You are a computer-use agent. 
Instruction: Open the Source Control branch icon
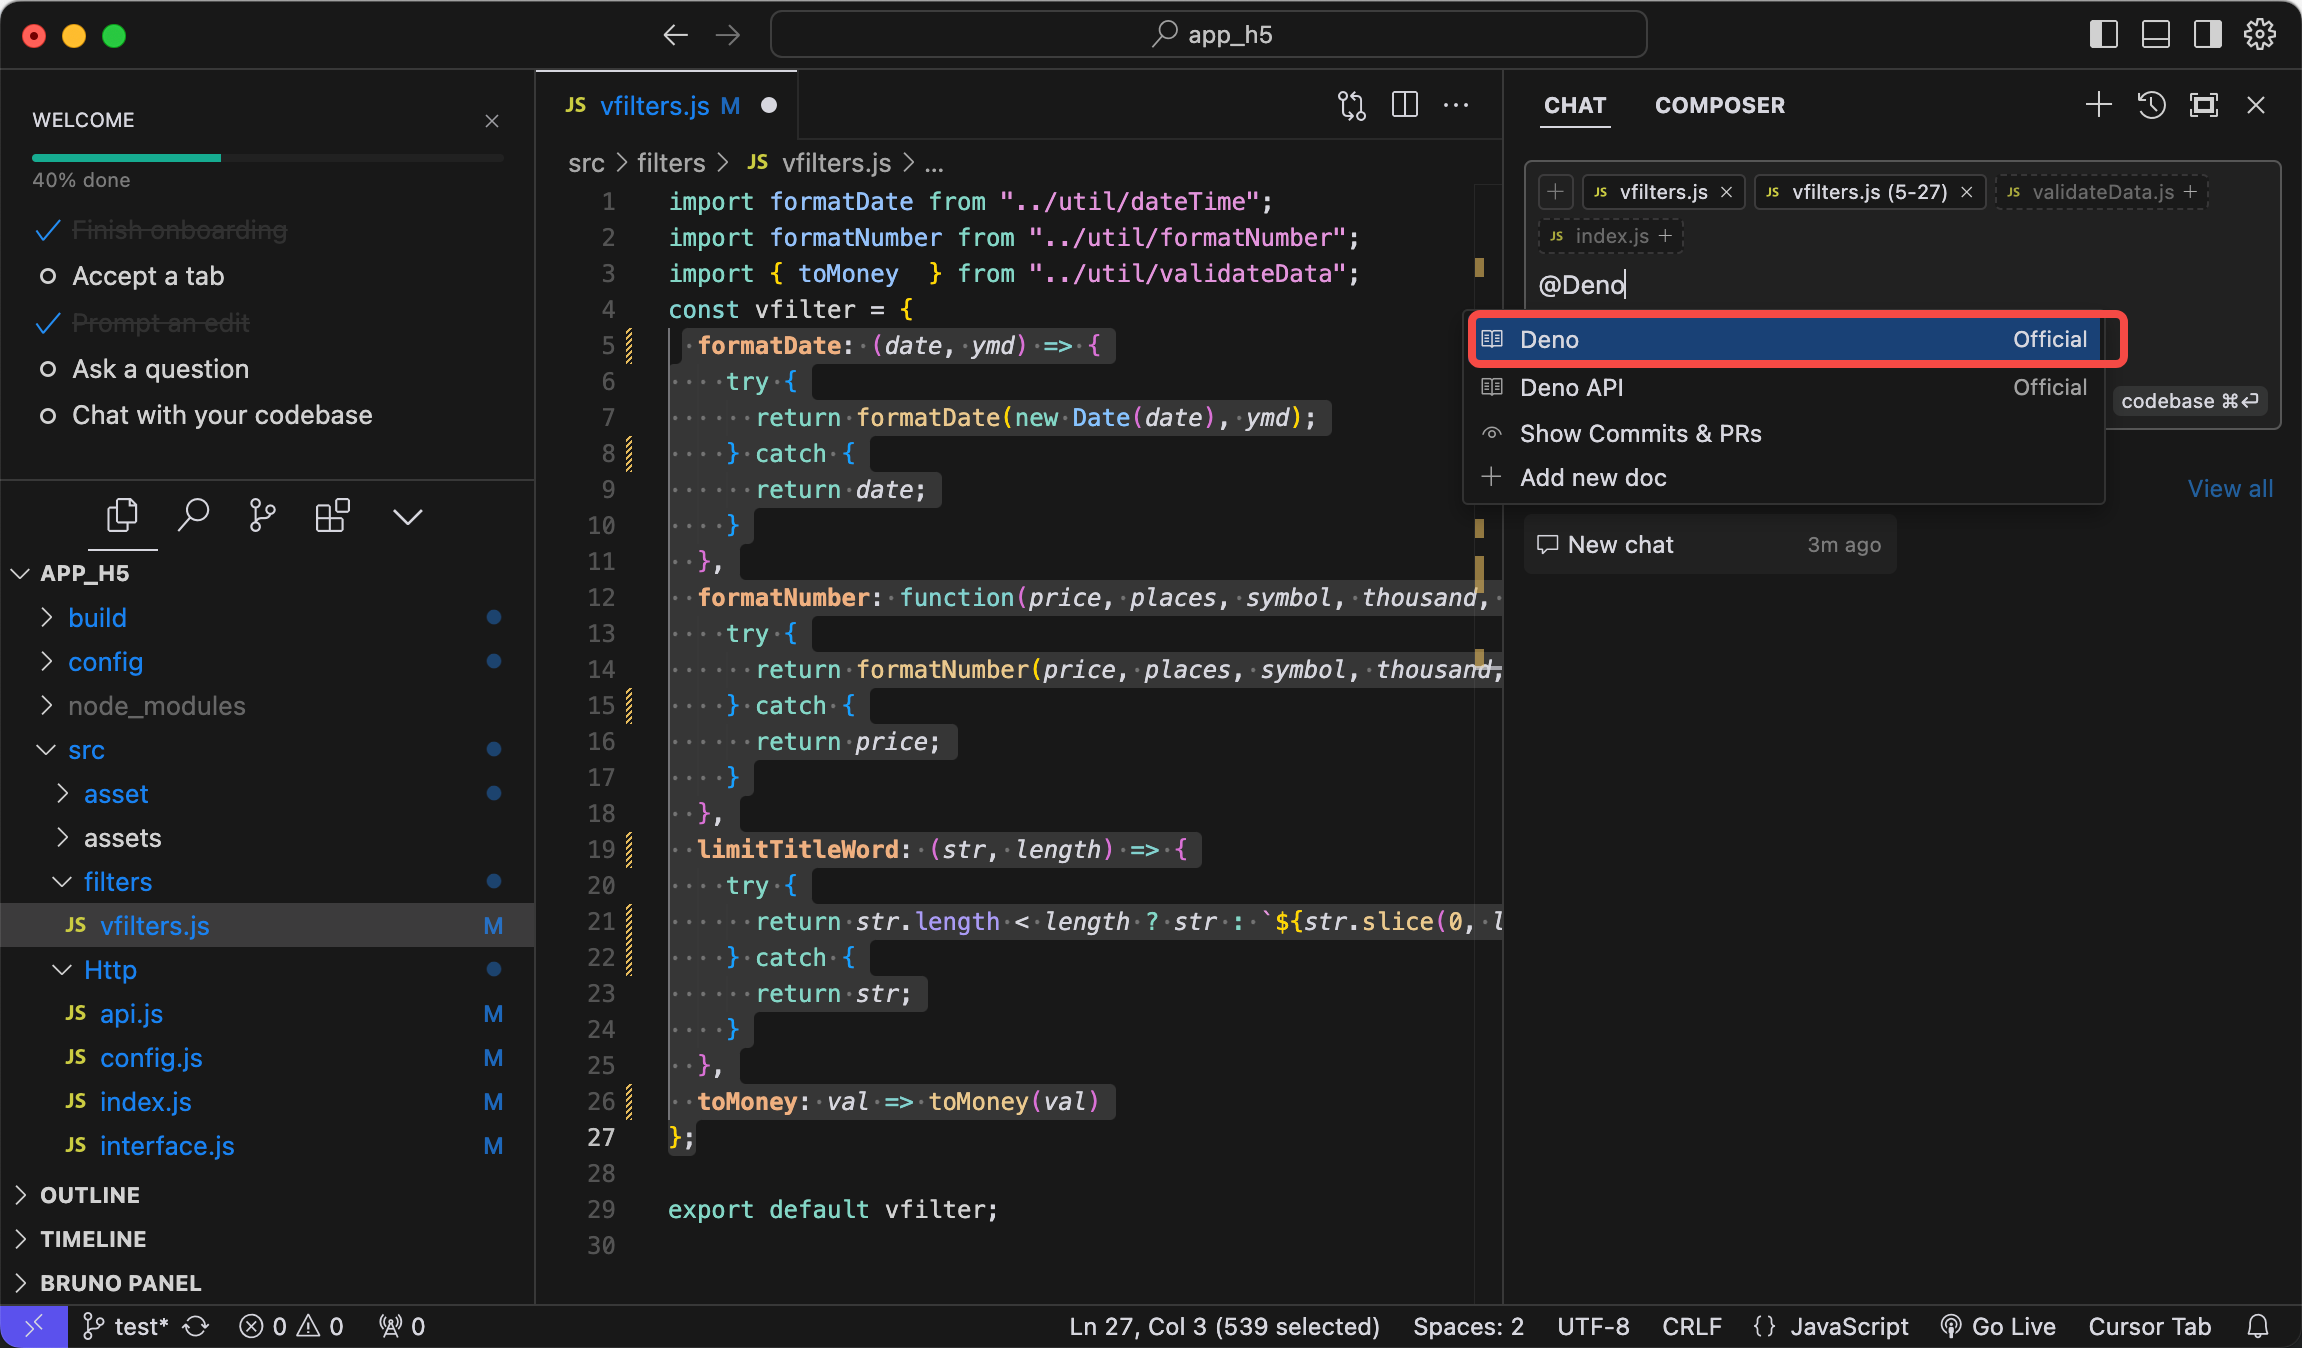tap(262, 516)
